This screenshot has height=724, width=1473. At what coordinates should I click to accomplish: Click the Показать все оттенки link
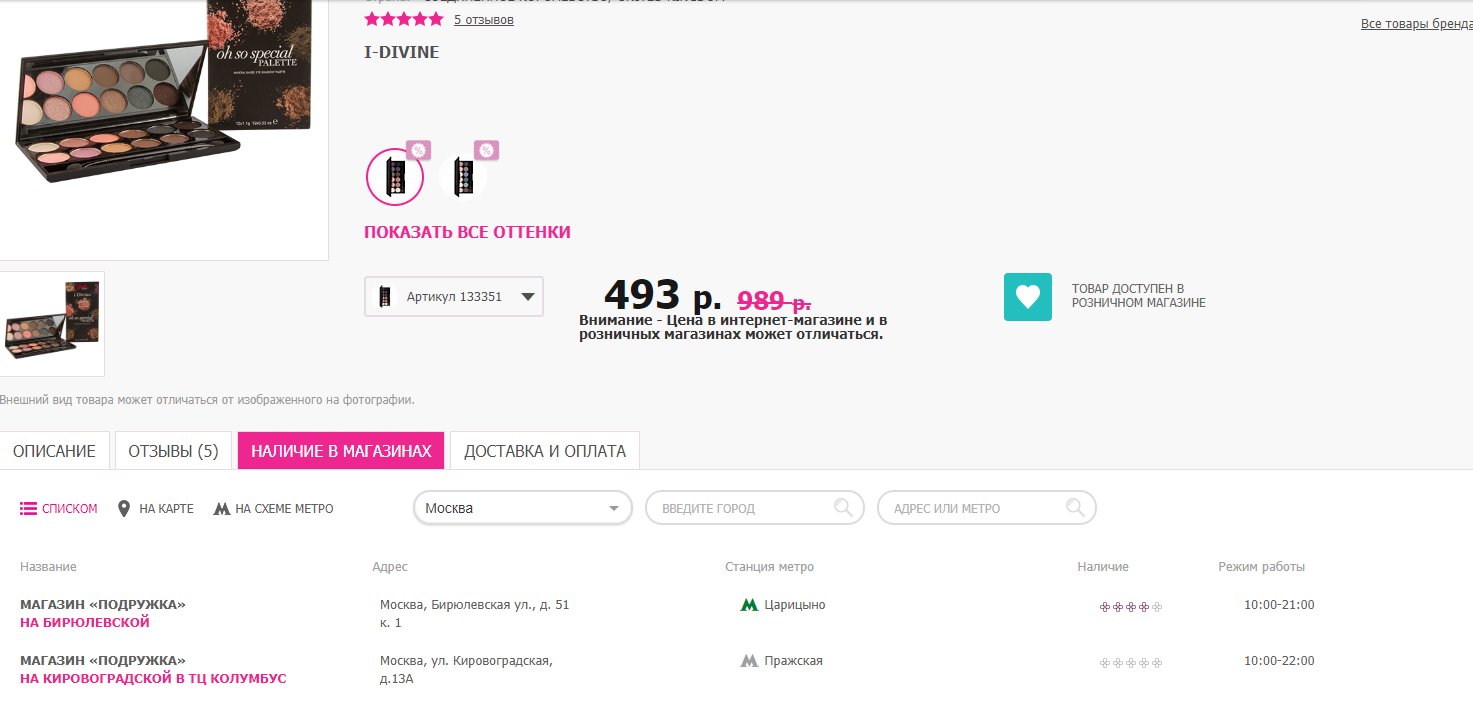tap(467, 232)
